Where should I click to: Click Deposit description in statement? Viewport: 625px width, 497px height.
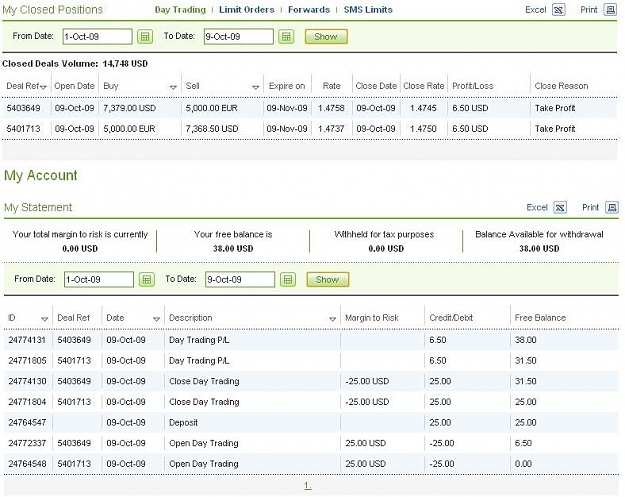(x=183, y=423)
